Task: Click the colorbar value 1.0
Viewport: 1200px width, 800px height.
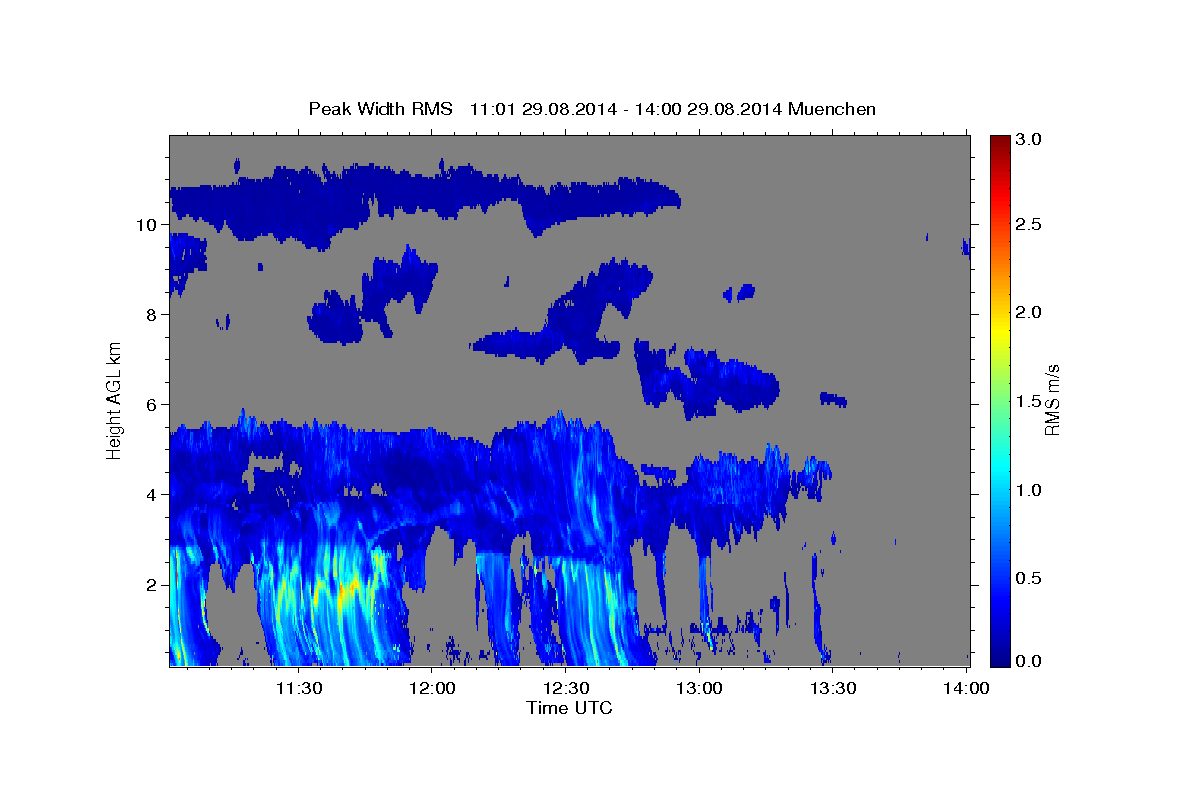Action: pos(1029,490)
